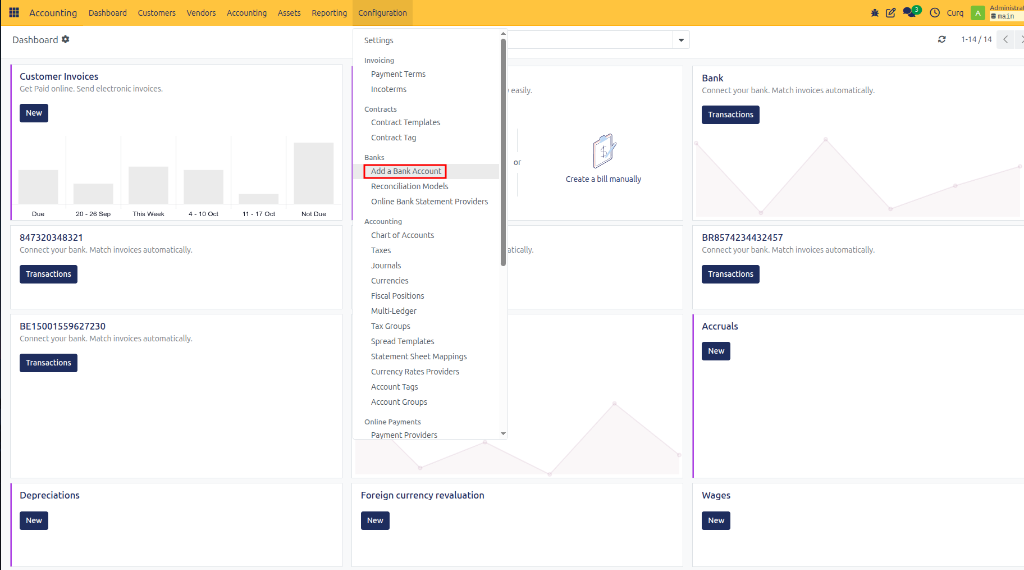Click the Create a bill manually icon
Image resolution: width=1024 pixels, height=570 pixels.
pyautogui.click(x=604, y=151)
